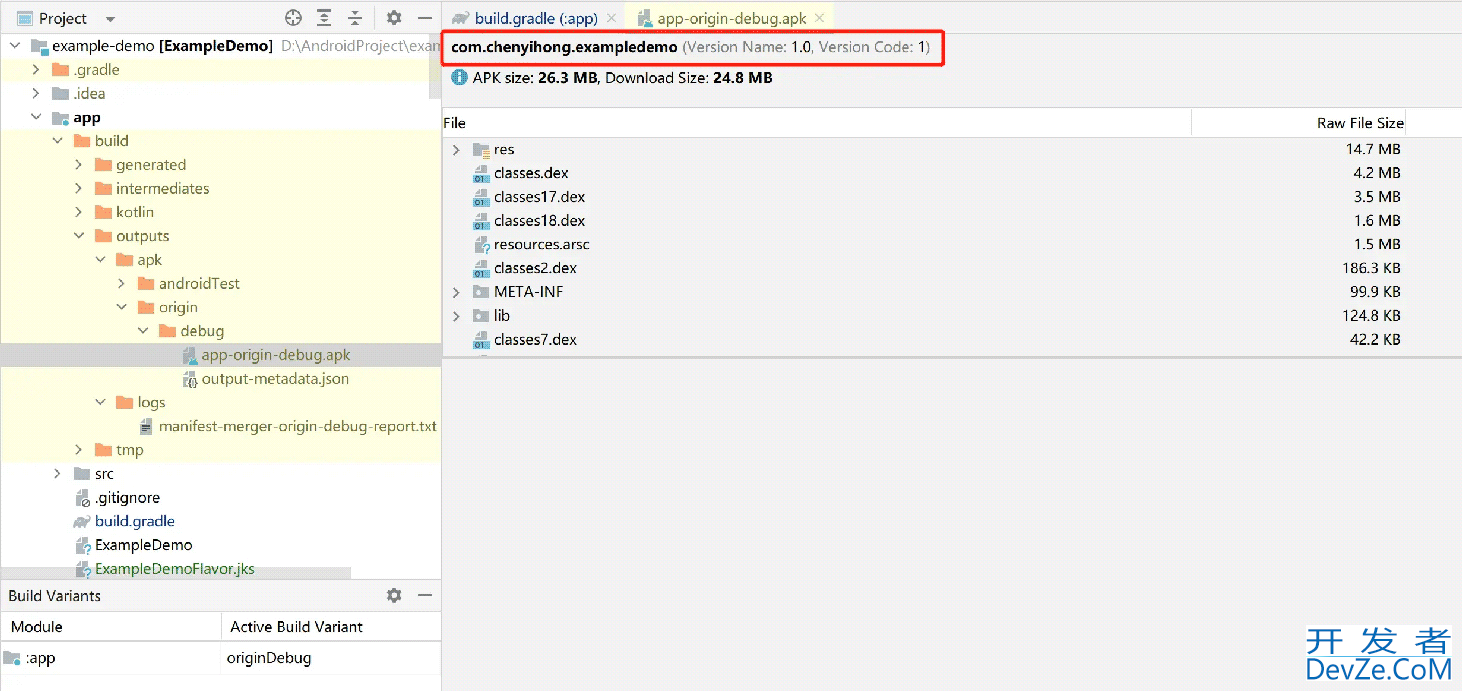Click the 14.7 MB size value
Viewport: 1462px width, 691px height.
(1373, 149)
